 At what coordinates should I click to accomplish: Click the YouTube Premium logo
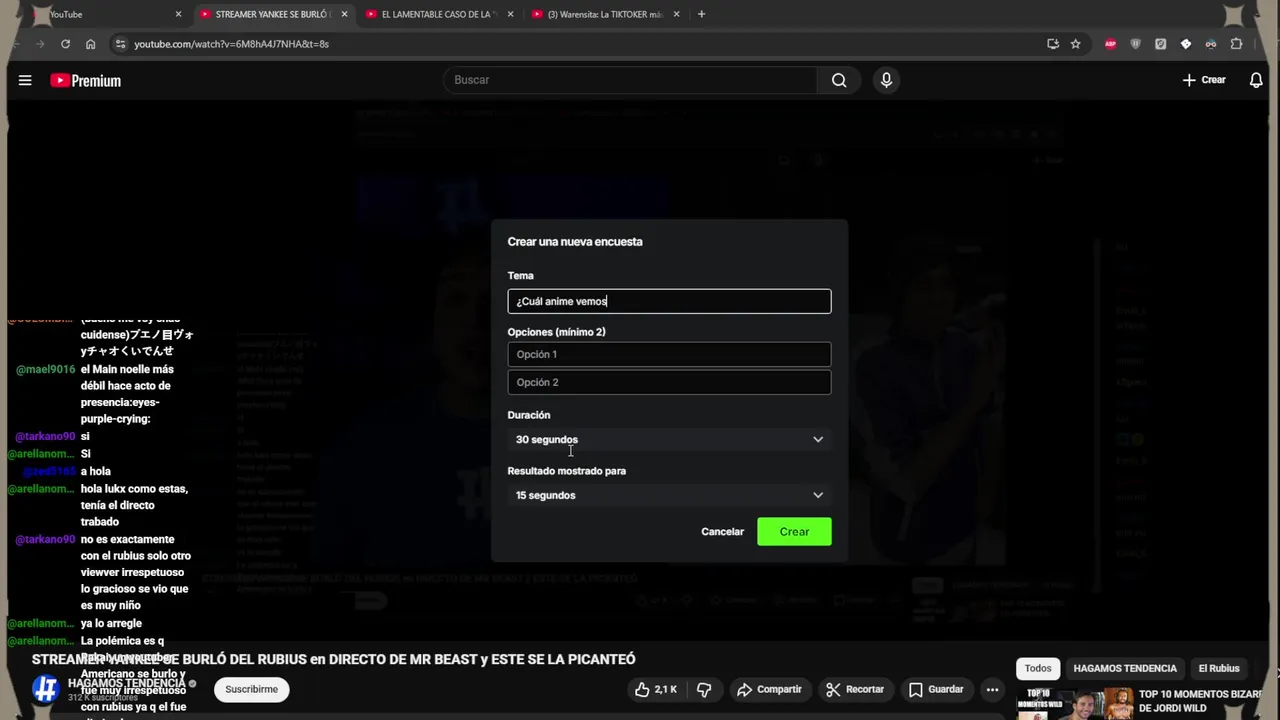[86, 81]
